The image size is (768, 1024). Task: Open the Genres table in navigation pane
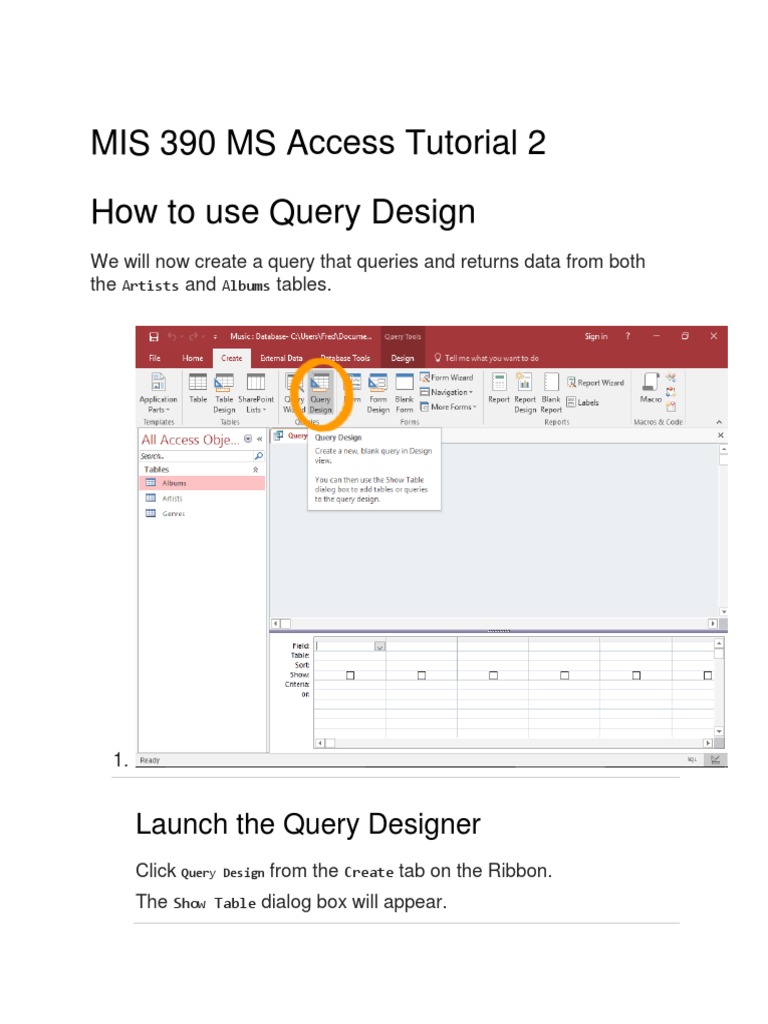click(202, 513)
